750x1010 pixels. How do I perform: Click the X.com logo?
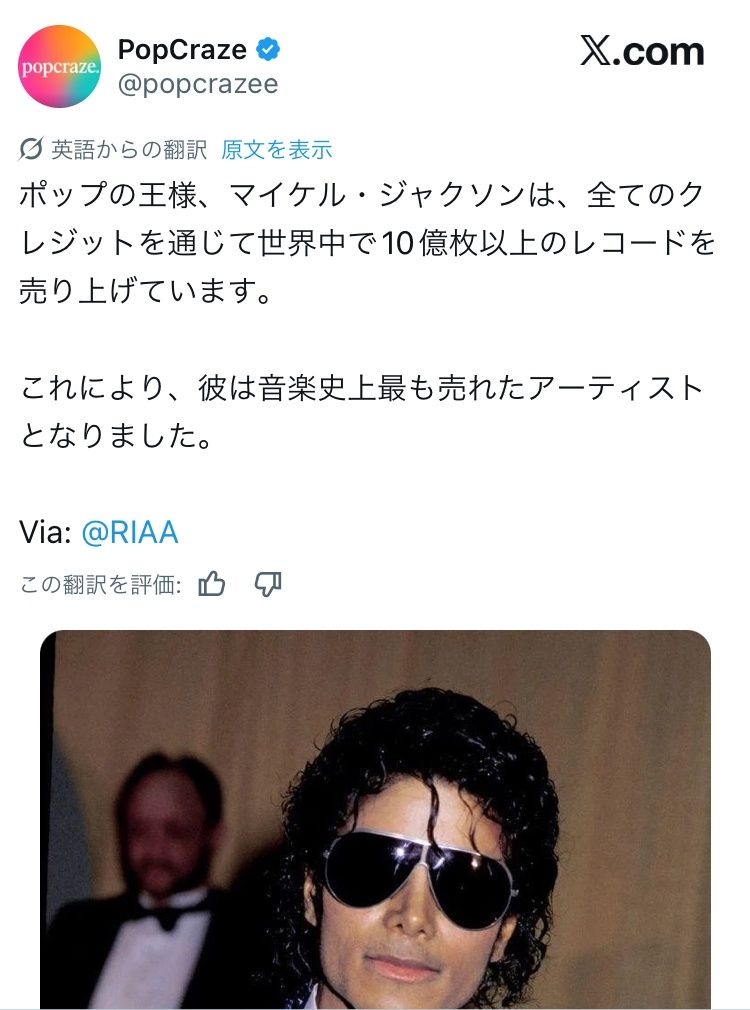click(642, 51)
